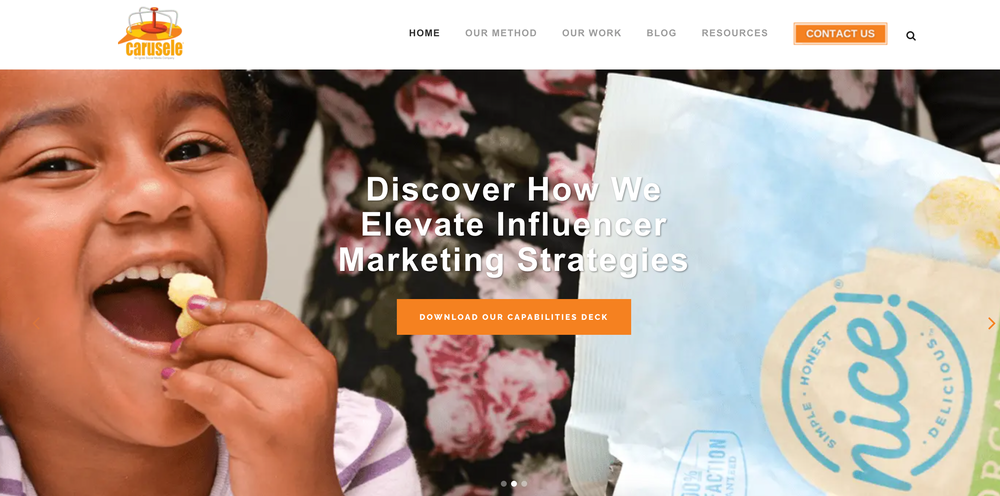This screenshot has width=1000, height=496.
Task: Go to the Home page
Action: pyautogui.click(x=424, y=33)
